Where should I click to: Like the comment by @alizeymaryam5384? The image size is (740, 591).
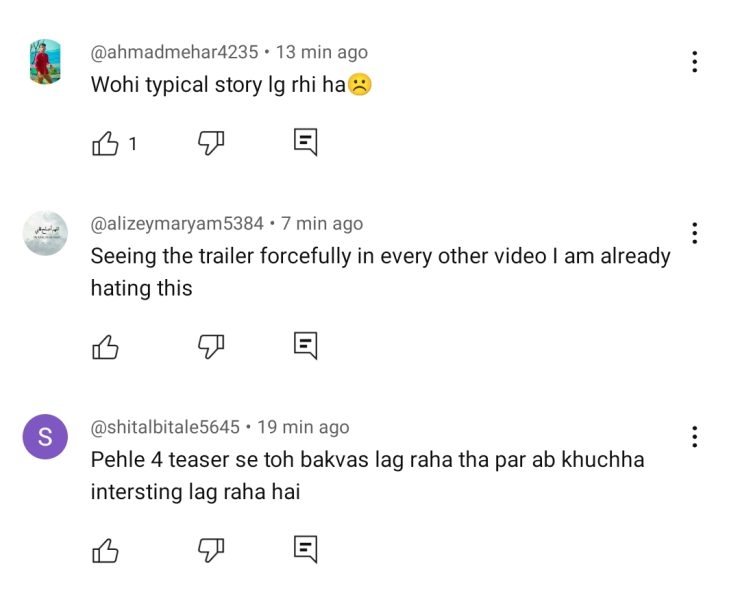[x=105, y=347]
